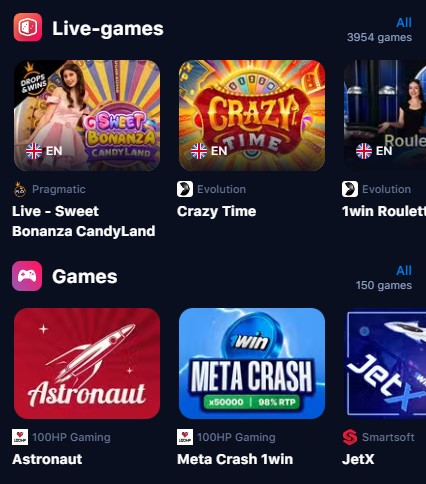Click the Live-games dice icon

pyautogui.click(x=28, y=27)
